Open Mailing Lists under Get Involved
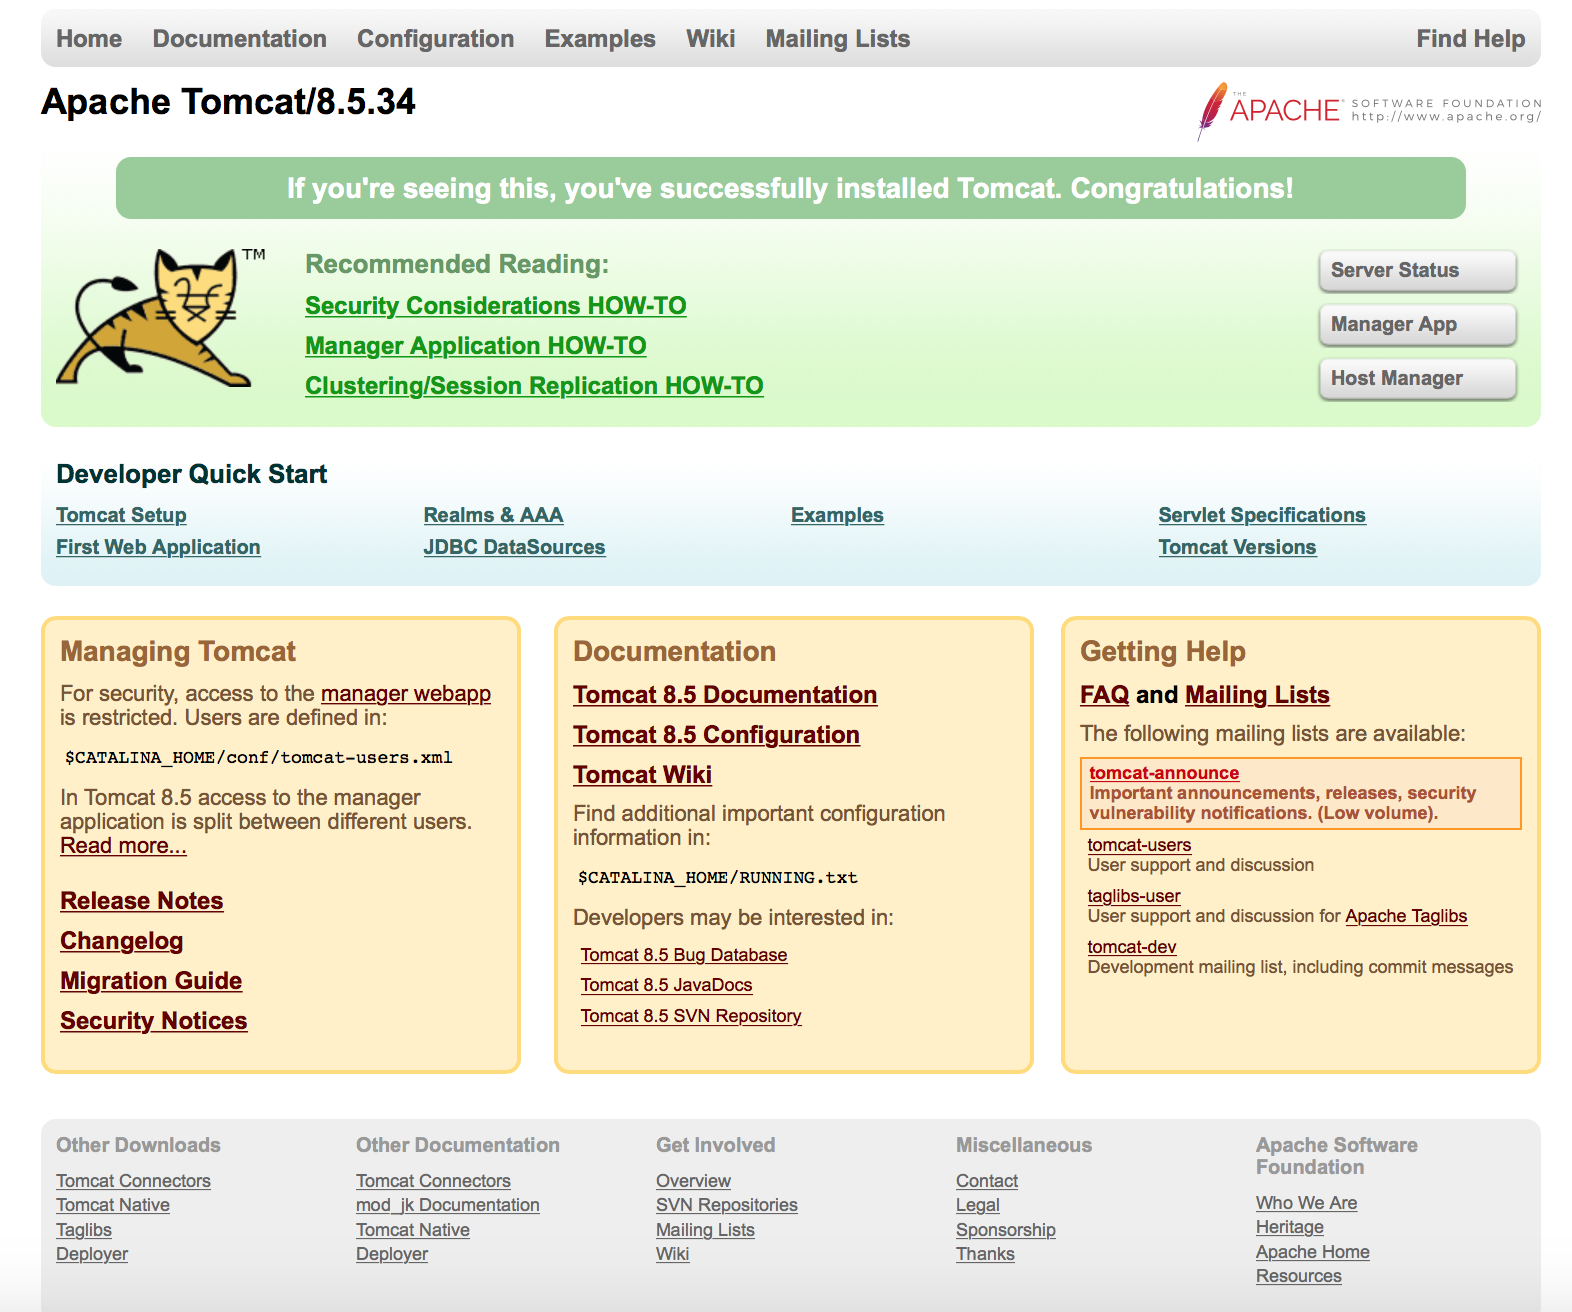The height and width of the screenshot is (1312, 1572). click(x=706, y=1230)
